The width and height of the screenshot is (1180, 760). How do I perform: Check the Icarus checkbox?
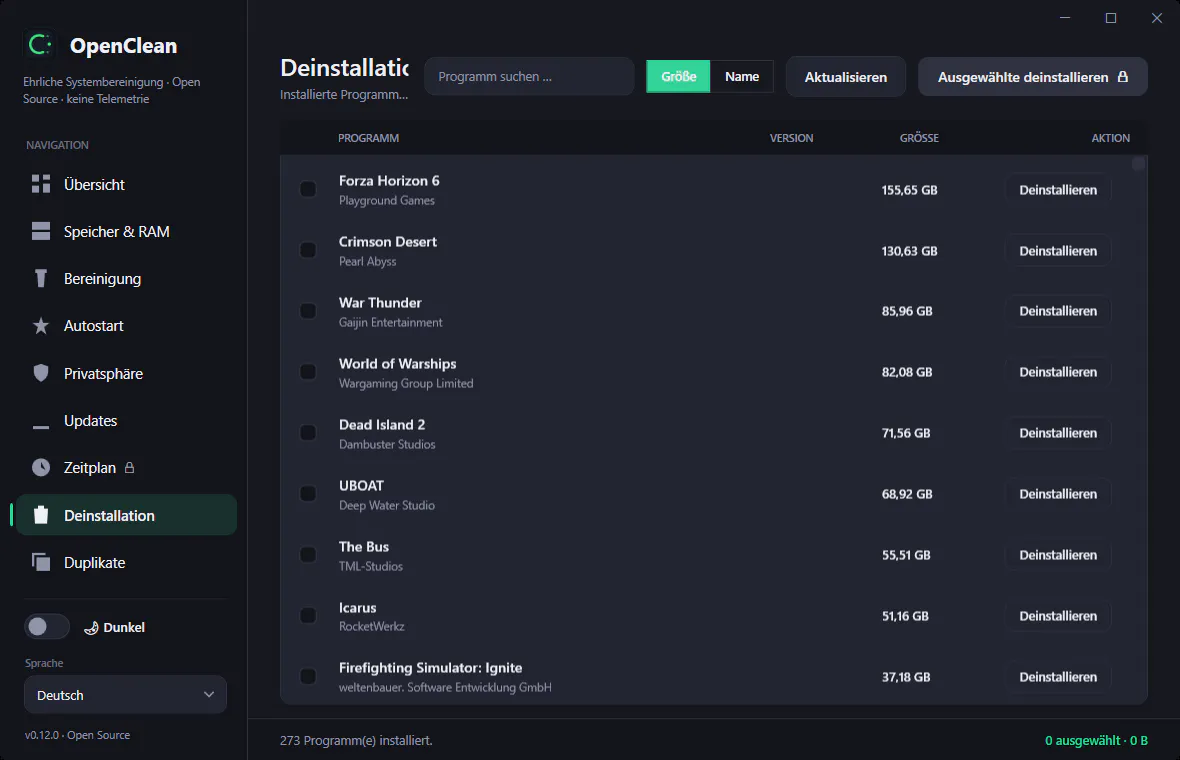(308, 616)
